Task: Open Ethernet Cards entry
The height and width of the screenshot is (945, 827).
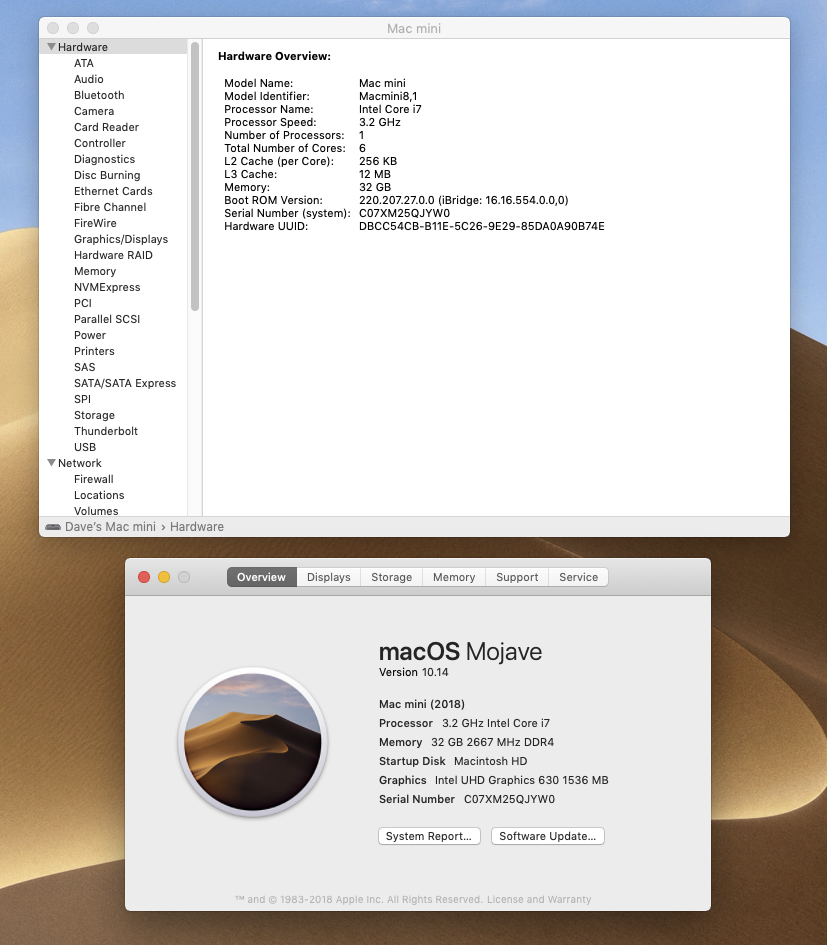Action: coord(113,191)
